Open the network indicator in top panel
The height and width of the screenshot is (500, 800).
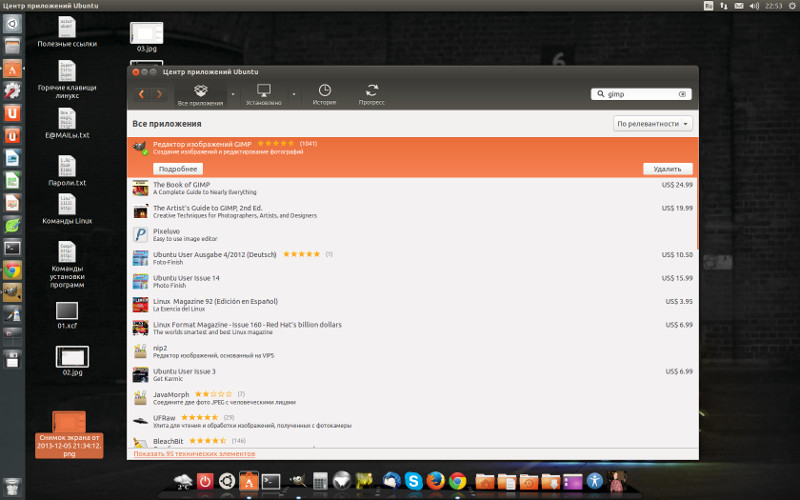click(723, 6)
